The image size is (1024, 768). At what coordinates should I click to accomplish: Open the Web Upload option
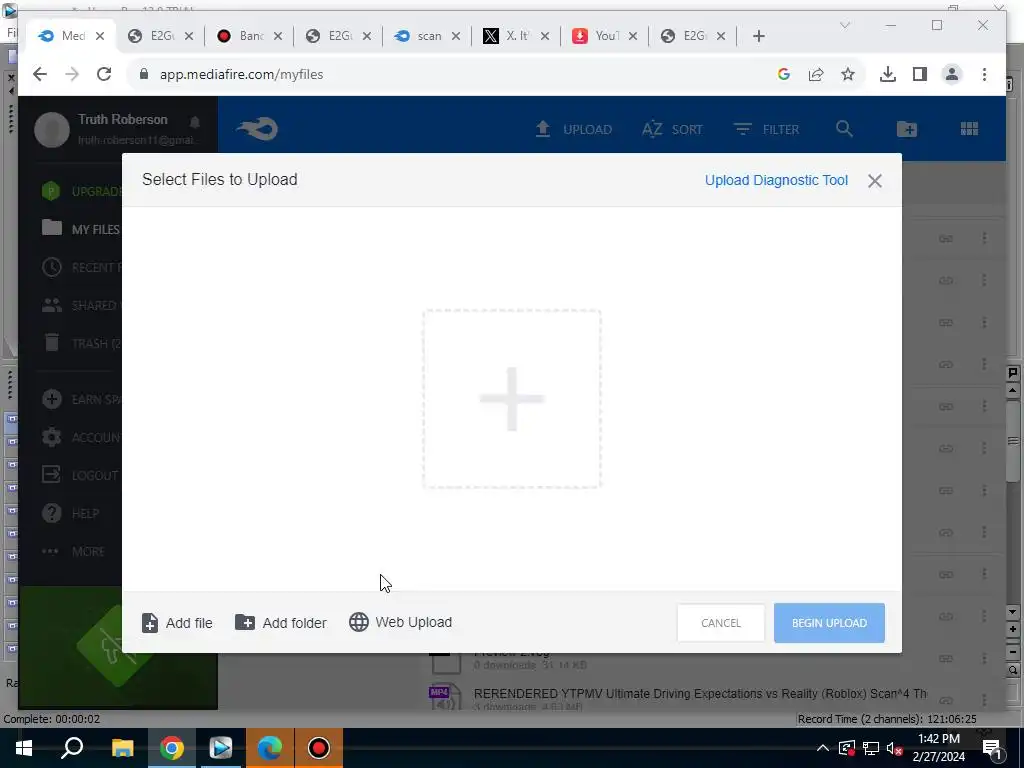click(x=400, y=622)
